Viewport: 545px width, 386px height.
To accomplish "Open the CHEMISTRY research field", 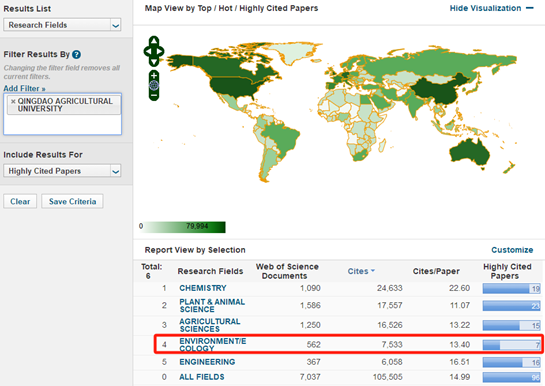I will click(x=203, y=288).
